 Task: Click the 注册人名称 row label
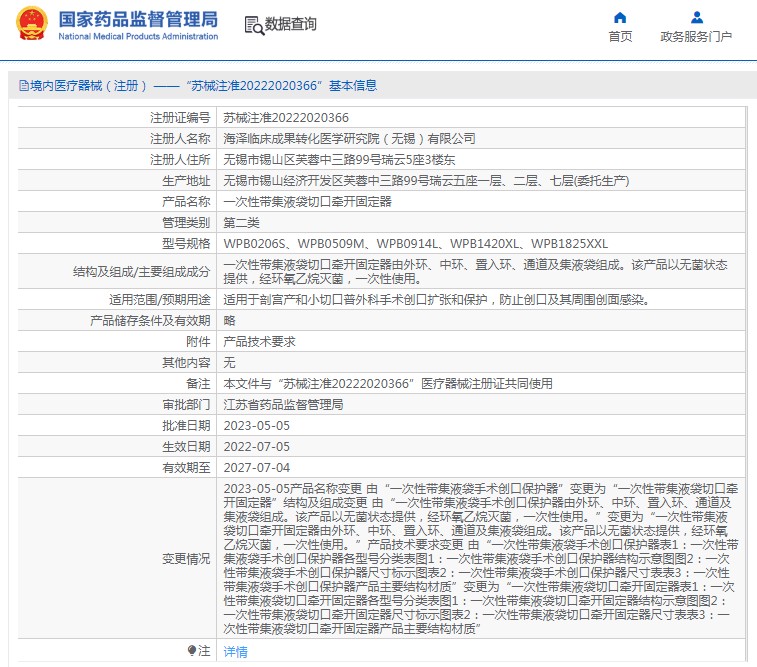pyautogui.click(x=180, y=139)
